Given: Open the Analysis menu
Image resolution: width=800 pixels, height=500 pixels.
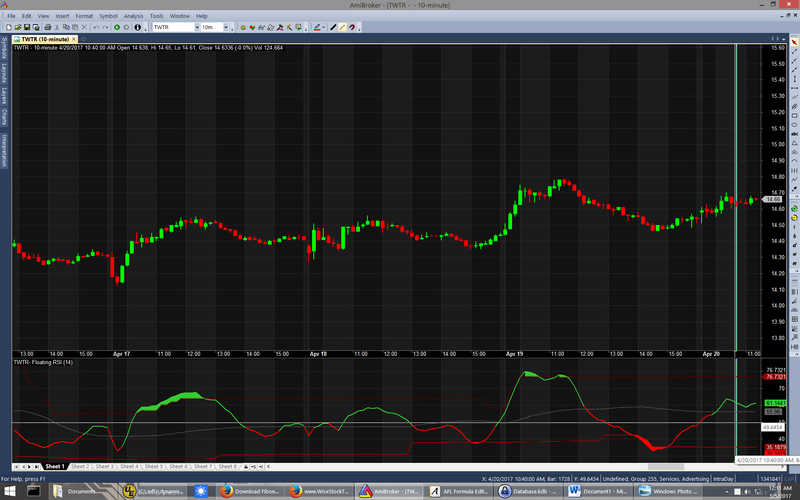Looking at the screenshot, I should point(134,16).
